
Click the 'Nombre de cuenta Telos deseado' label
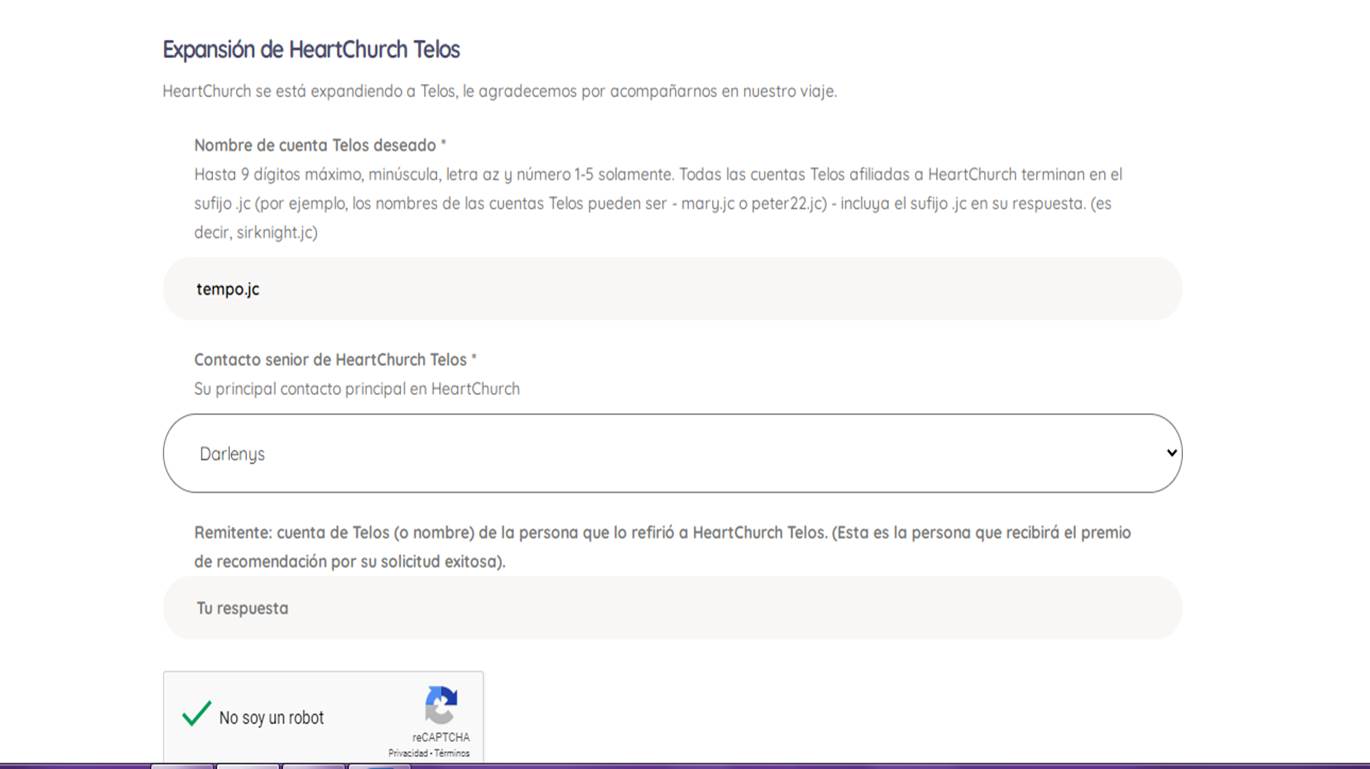click(x=320, y=145)
